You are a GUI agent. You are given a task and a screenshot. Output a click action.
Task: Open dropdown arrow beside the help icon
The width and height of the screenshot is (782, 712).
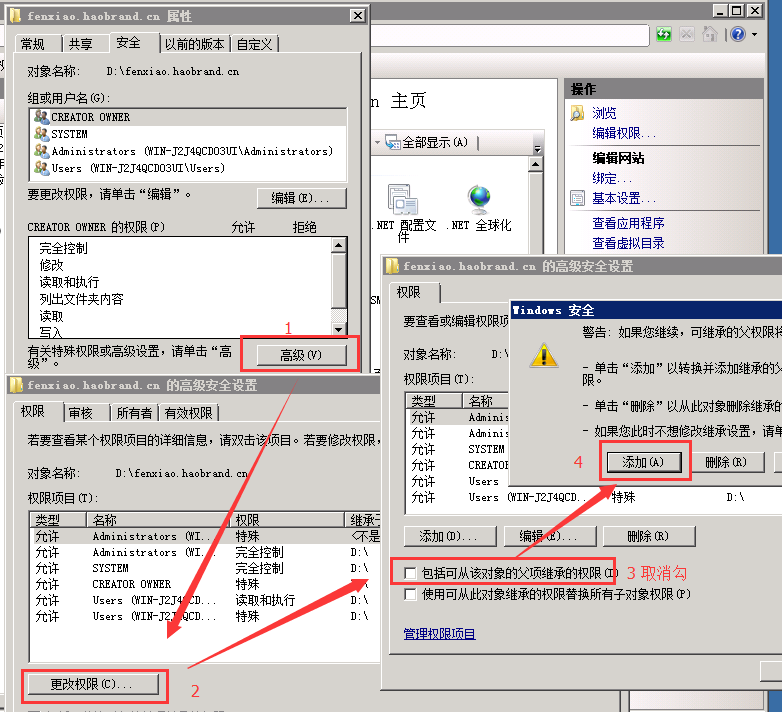click(x=755, y=34)
